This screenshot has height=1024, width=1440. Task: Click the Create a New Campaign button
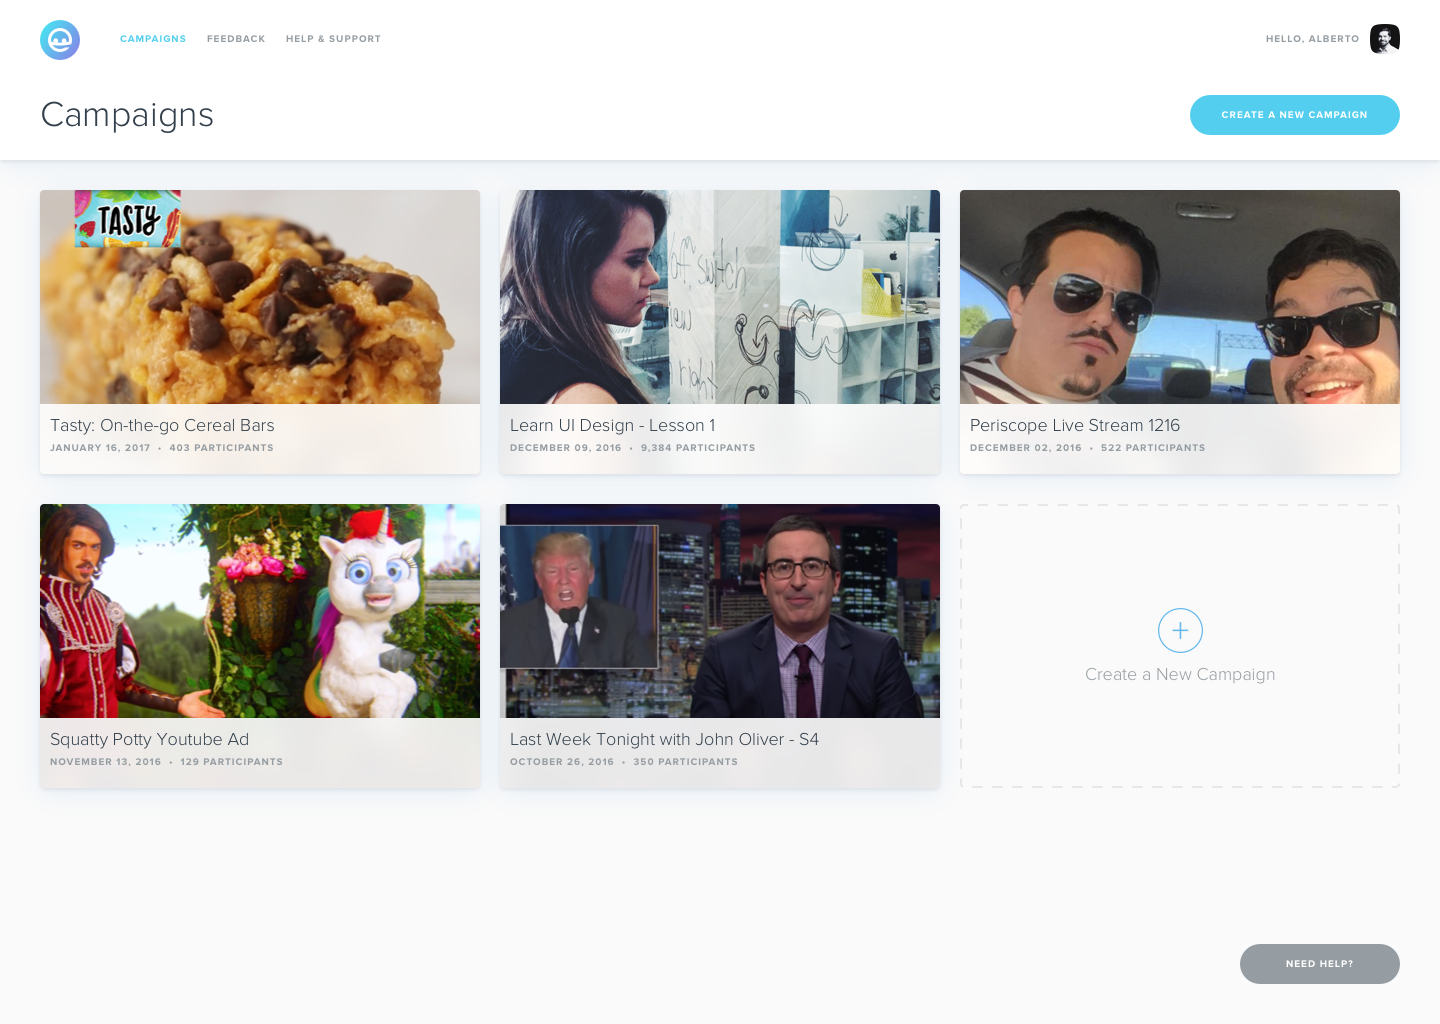coord(1295,115)
